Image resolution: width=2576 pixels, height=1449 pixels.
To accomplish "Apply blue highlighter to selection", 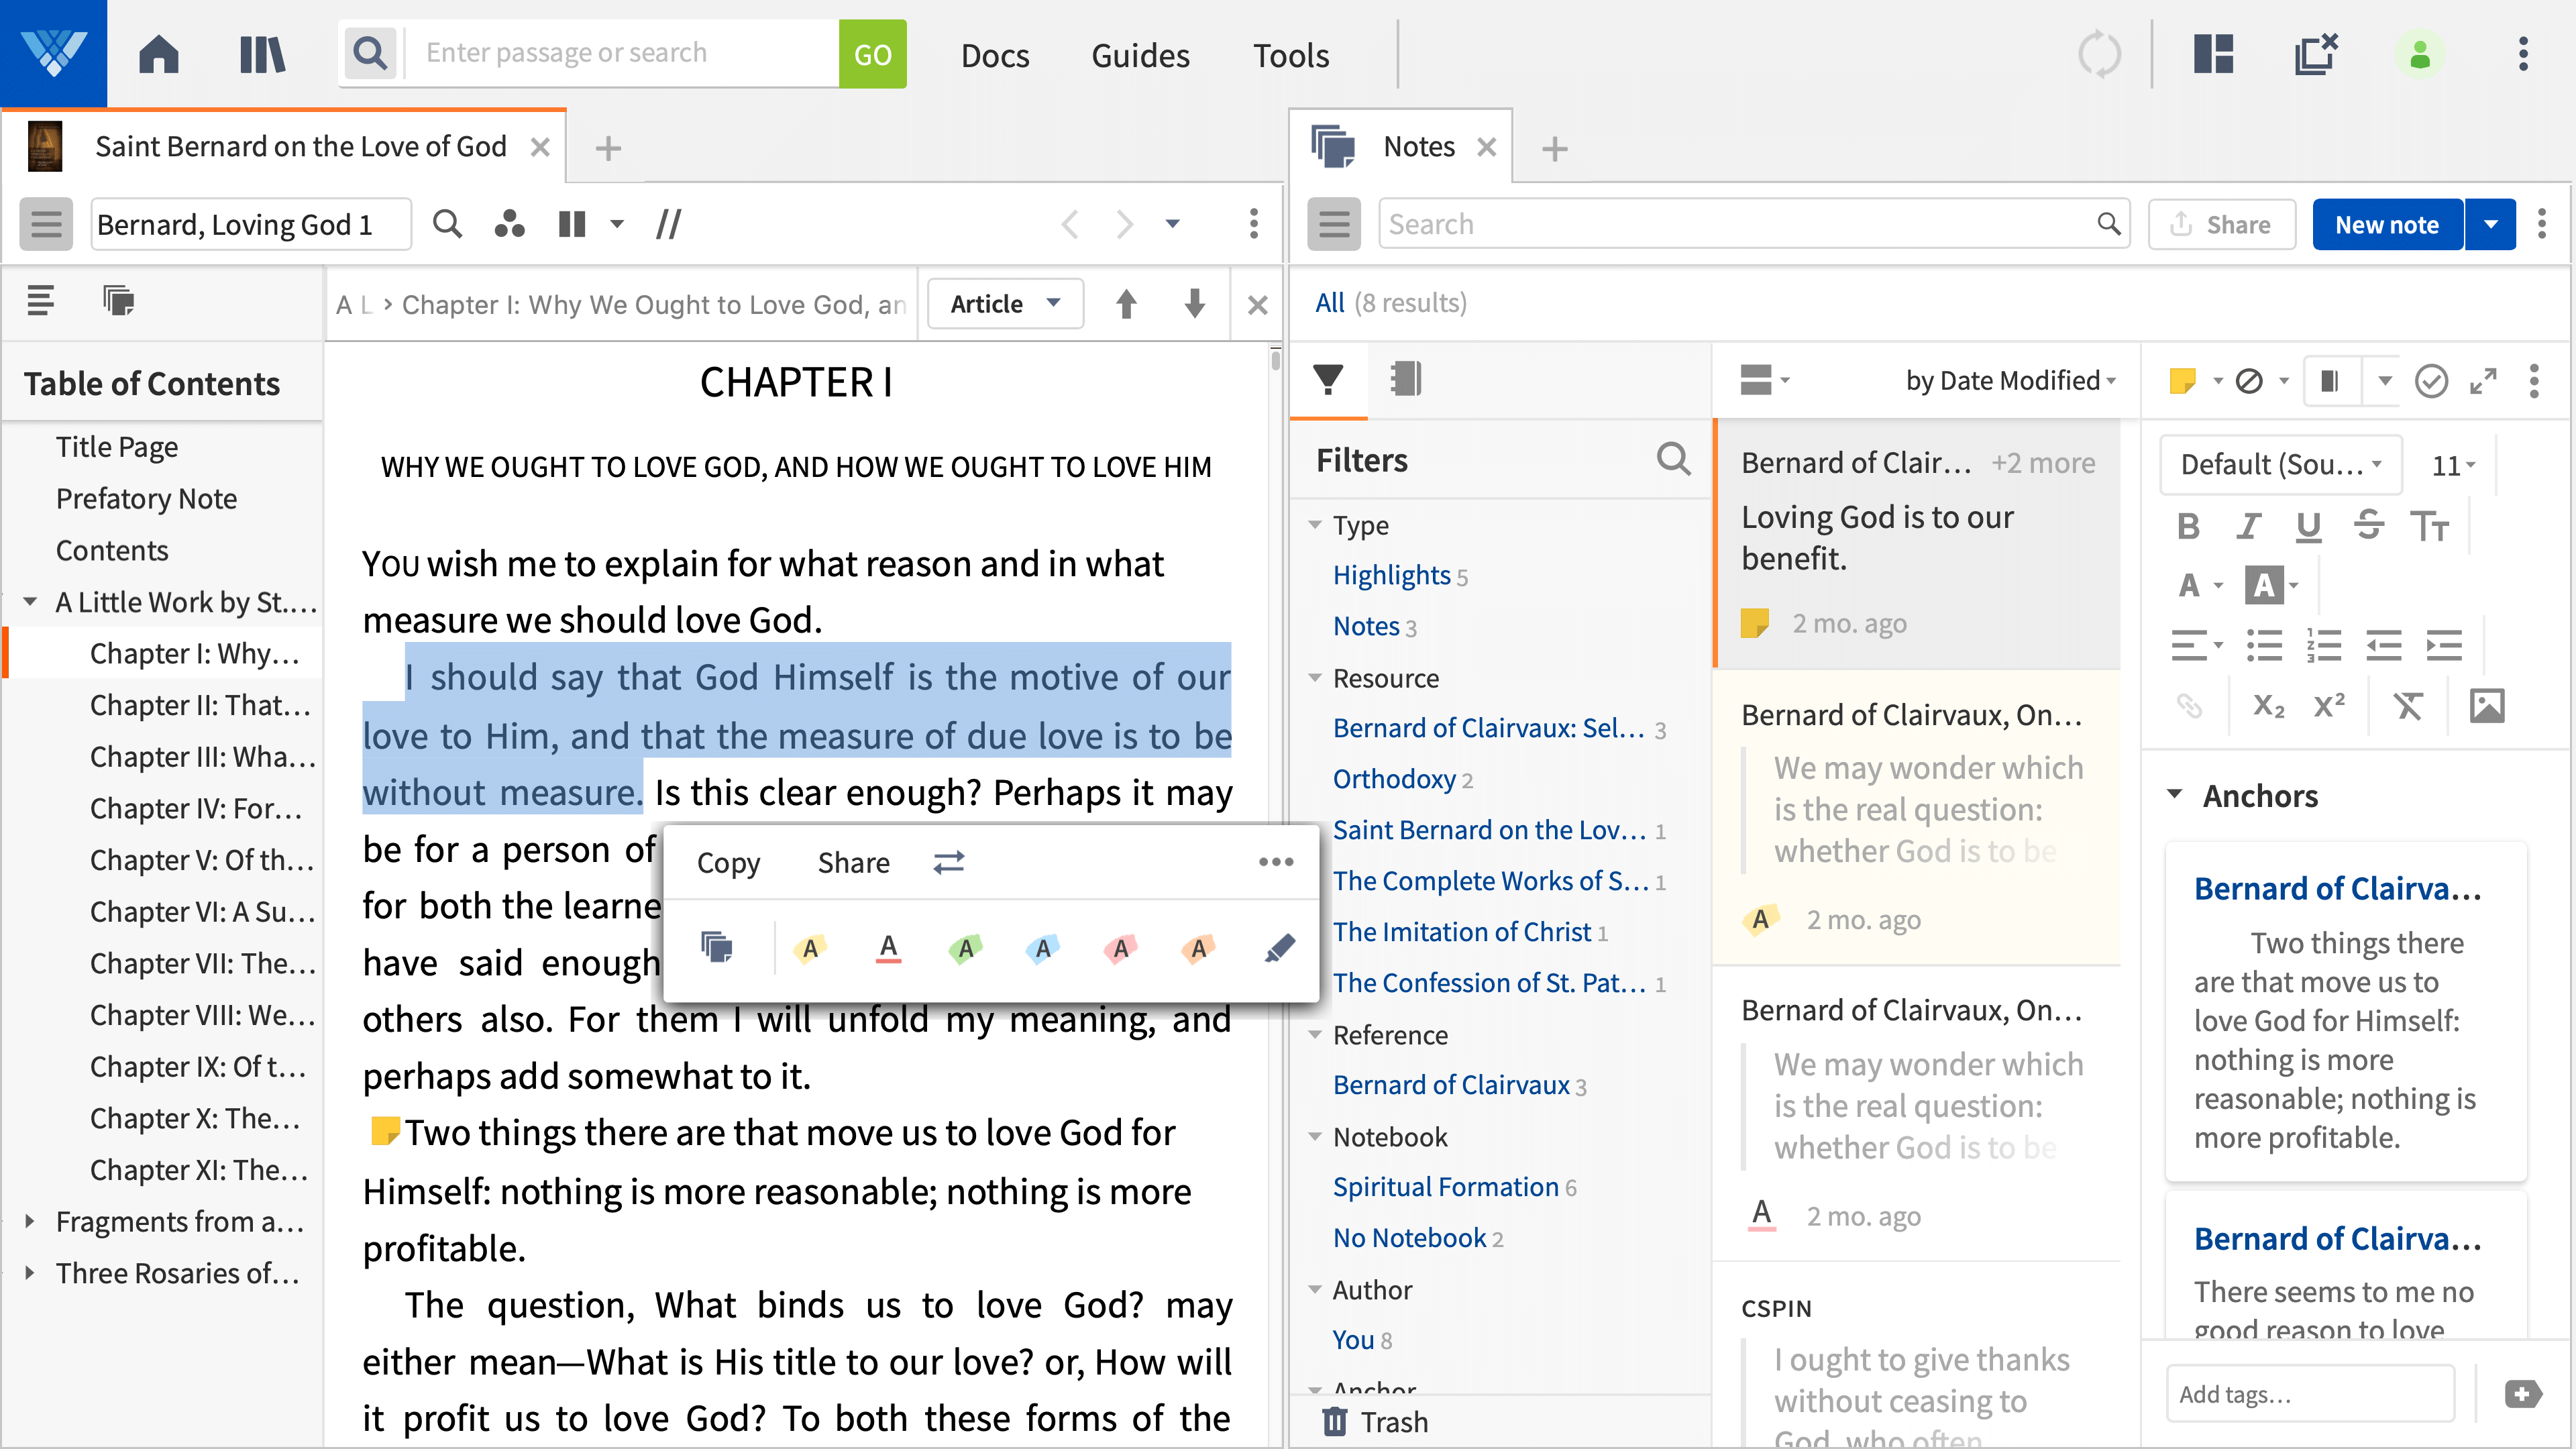I will click(x=1042, y=947).
